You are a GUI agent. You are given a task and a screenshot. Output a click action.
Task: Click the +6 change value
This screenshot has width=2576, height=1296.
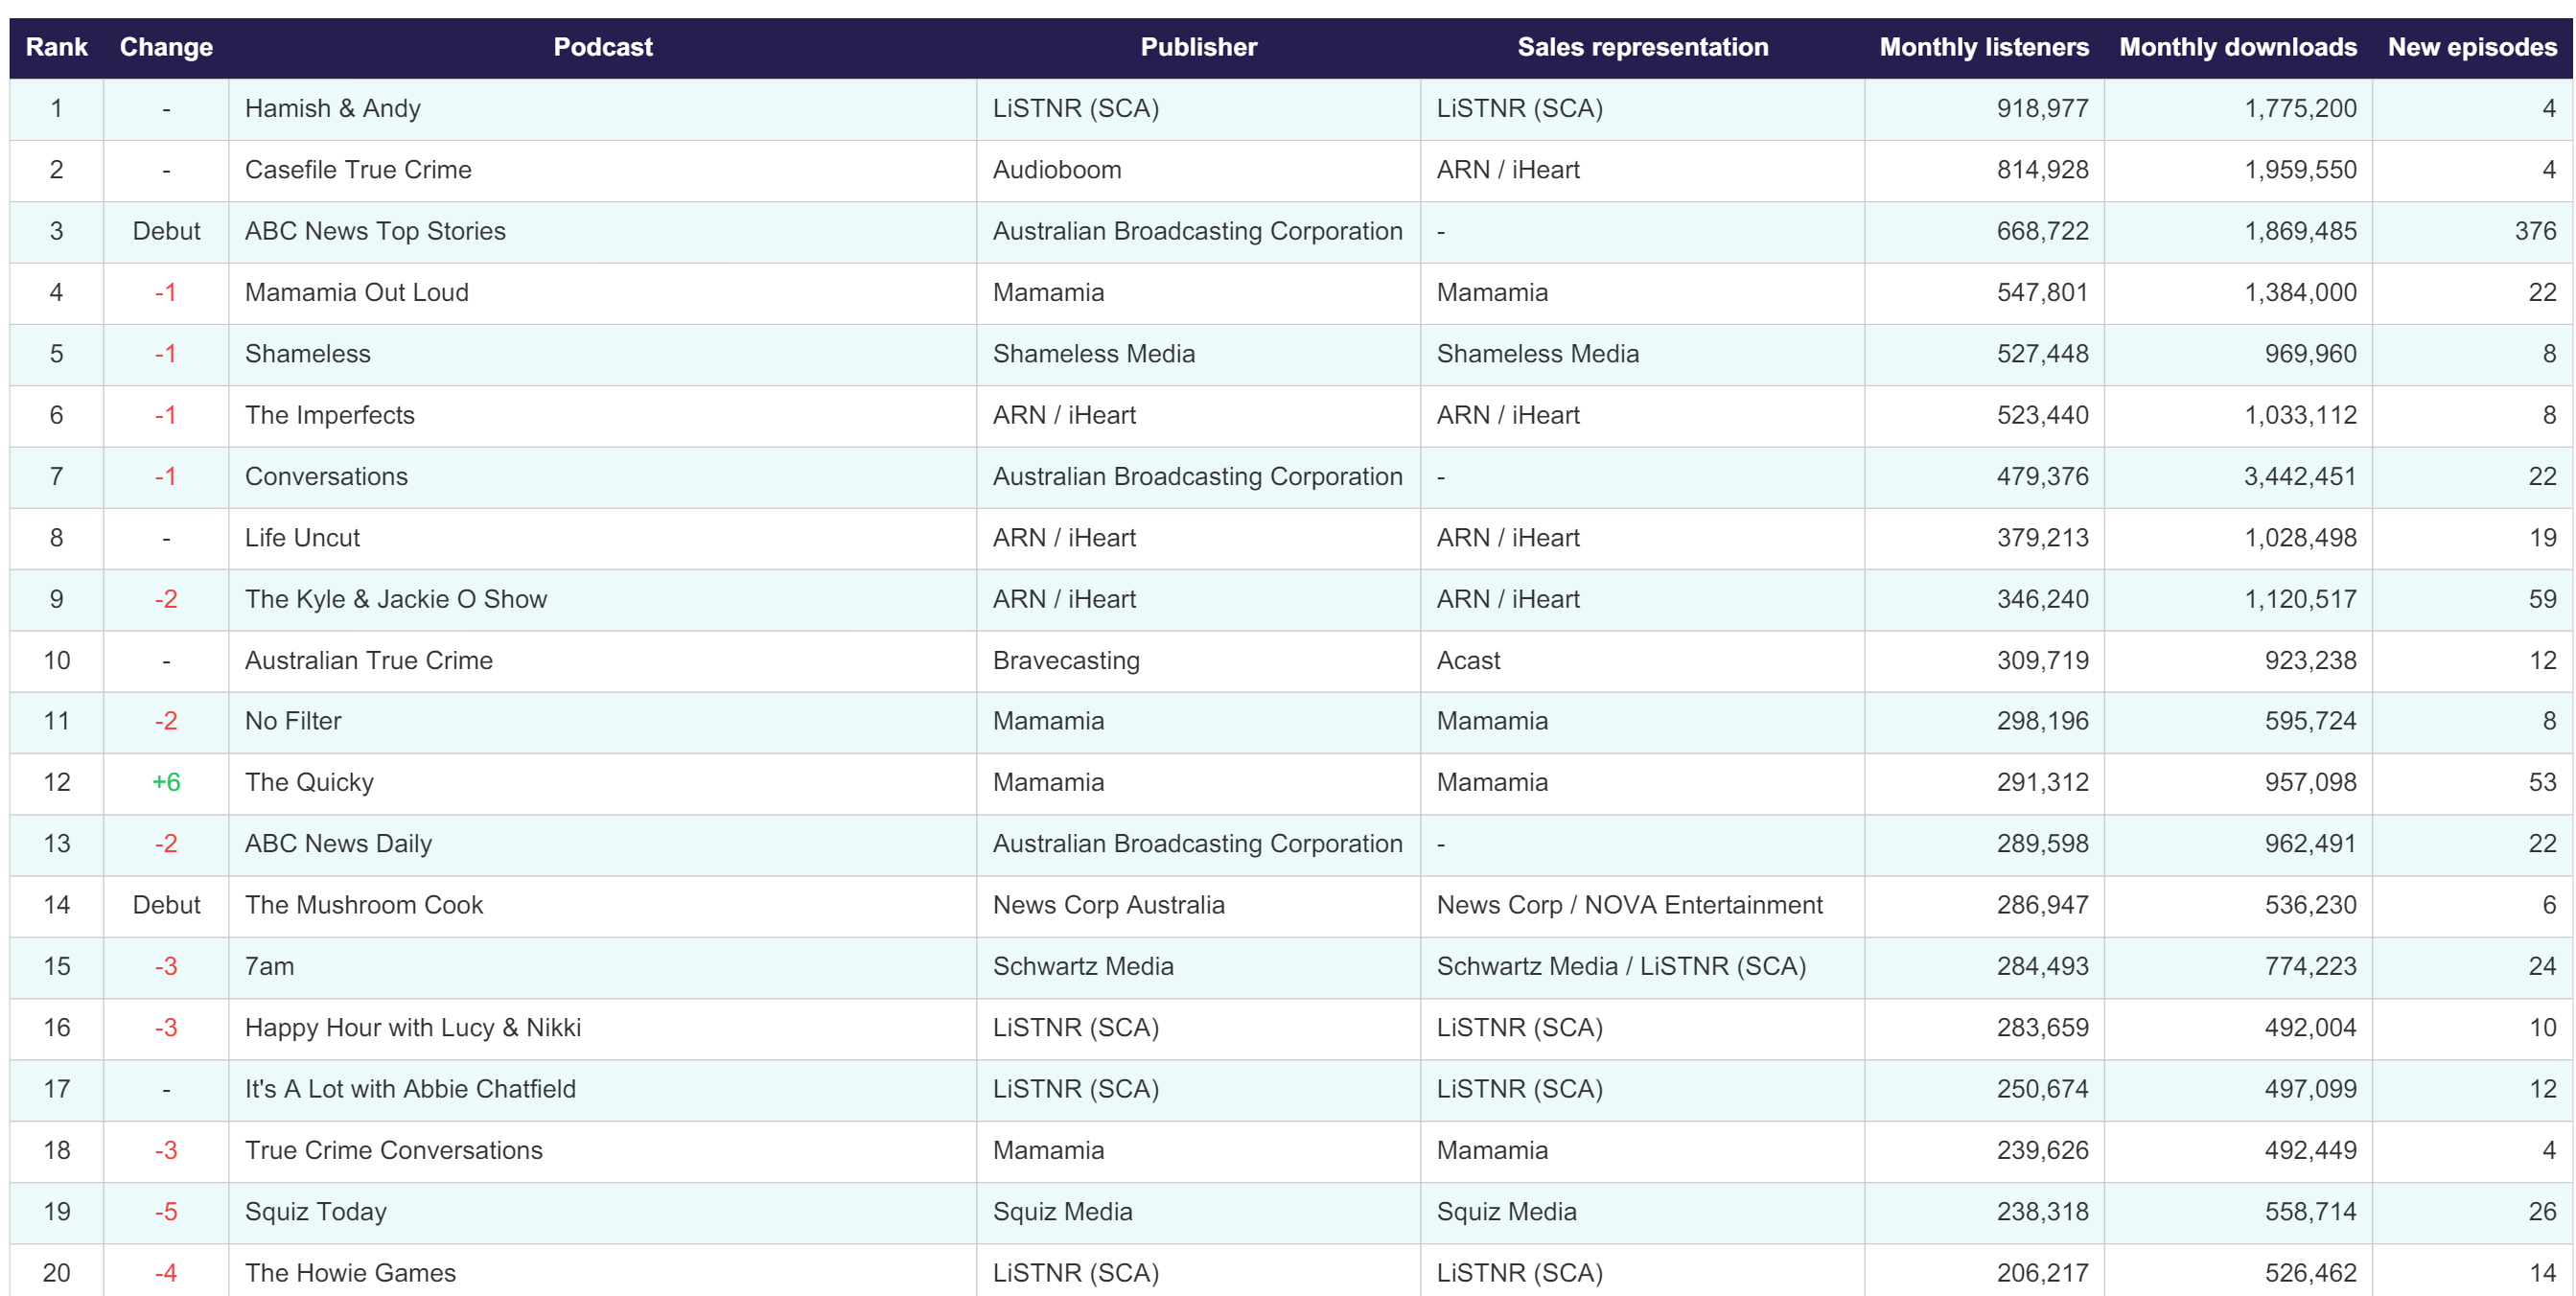click(166, 782)
